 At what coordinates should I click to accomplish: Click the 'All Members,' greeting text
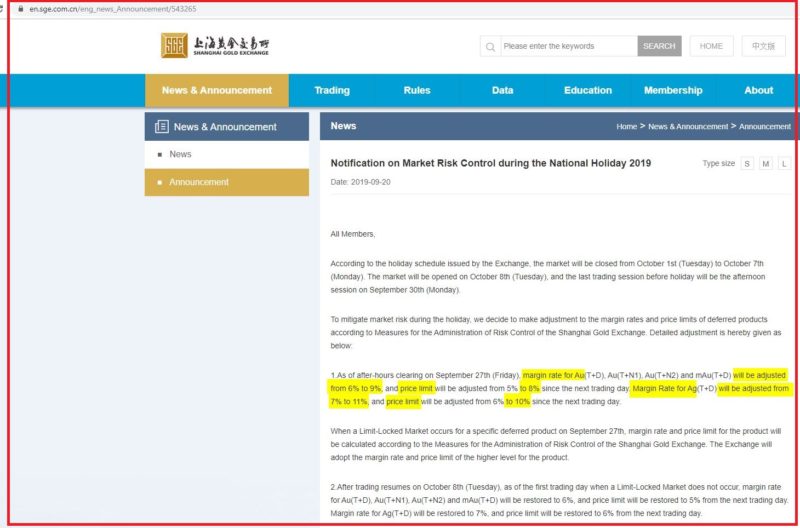353,234
